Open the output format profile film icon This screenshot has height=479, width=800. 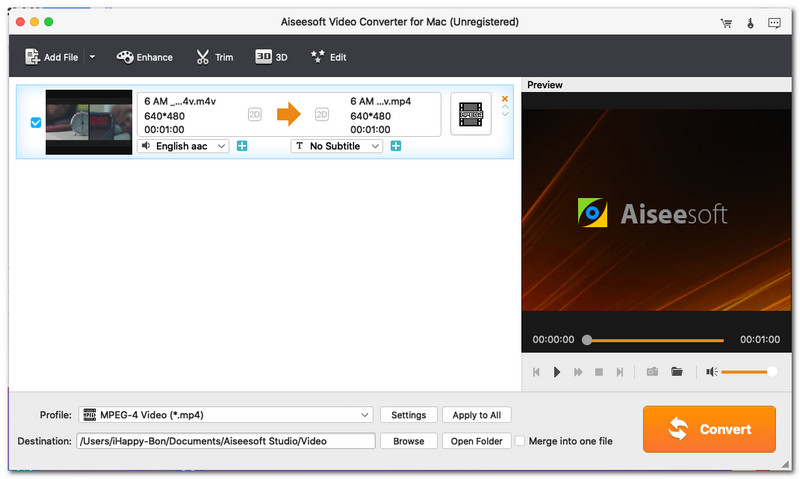471,115
